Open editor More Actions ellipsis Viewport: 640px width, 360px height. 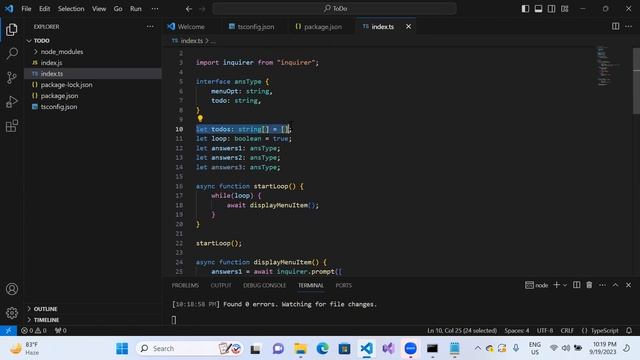tap(629, 27)
